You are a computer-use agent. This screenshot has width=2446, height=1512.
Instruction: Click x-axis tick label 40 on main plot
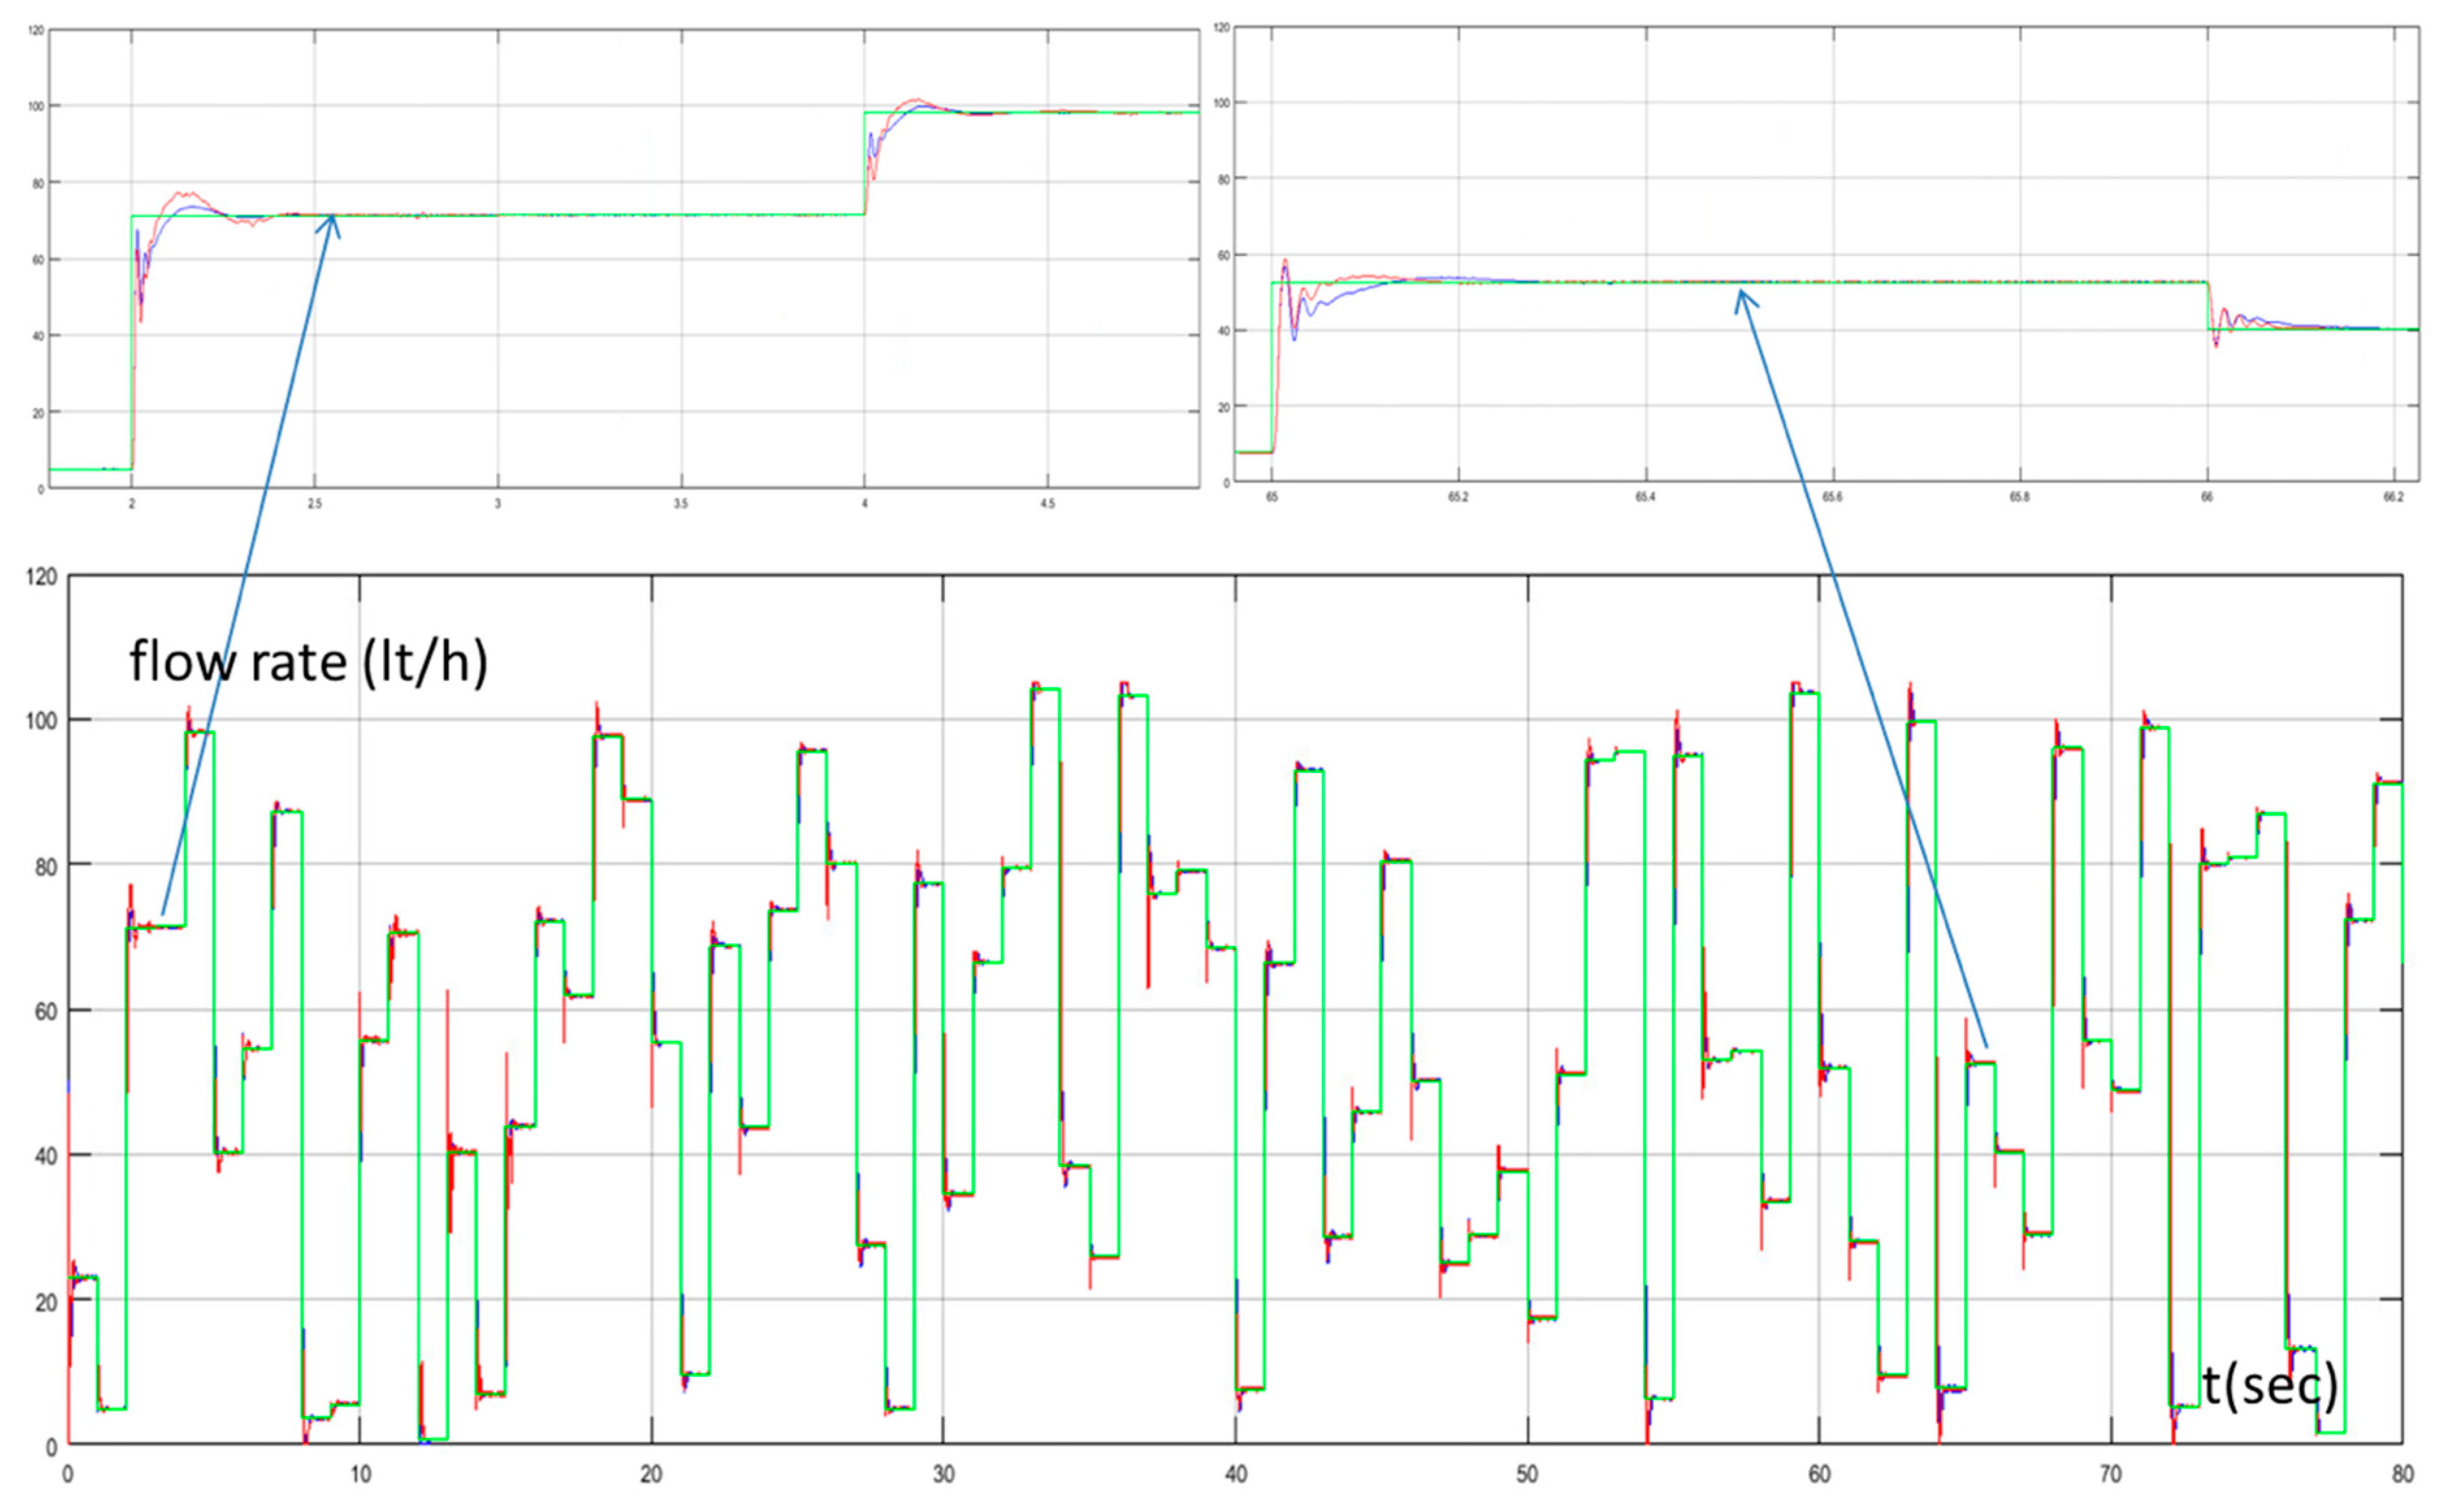(x=1235, y=1475)
